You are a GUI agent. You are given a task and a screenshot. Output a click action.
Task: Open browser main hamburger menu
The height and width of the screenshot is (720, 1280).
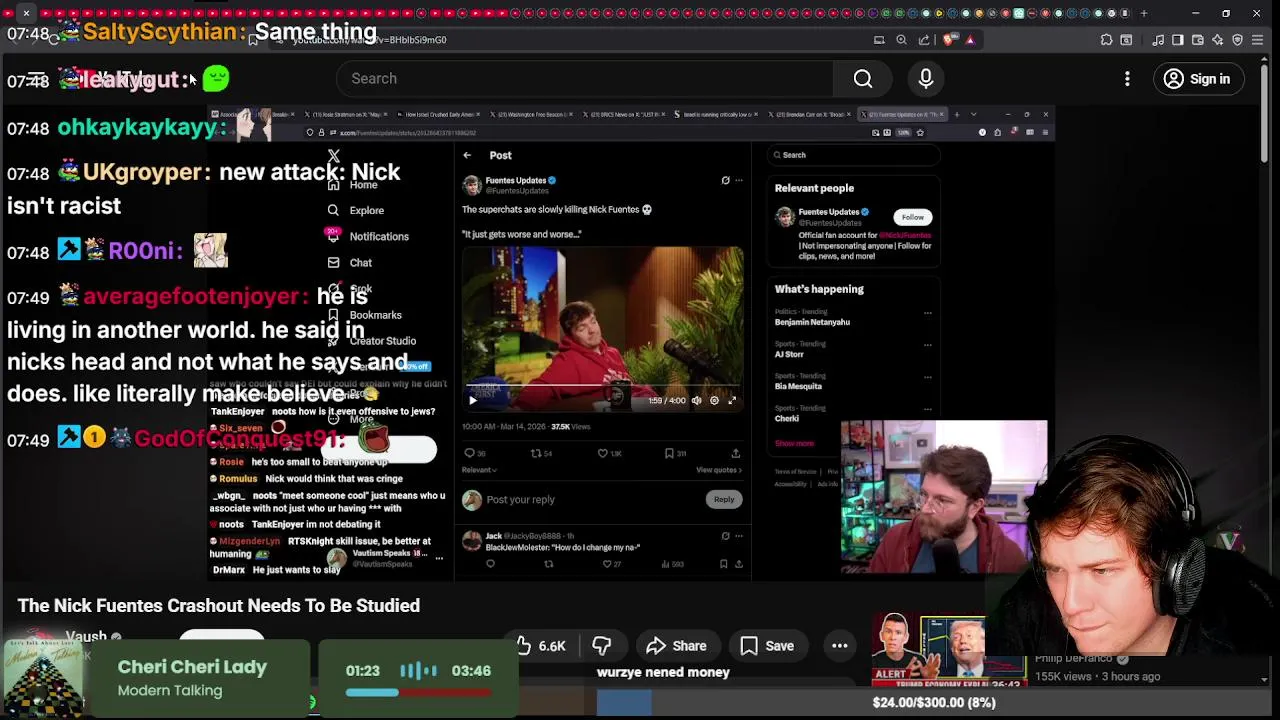pyautogui.click(x=1259, y=40)
